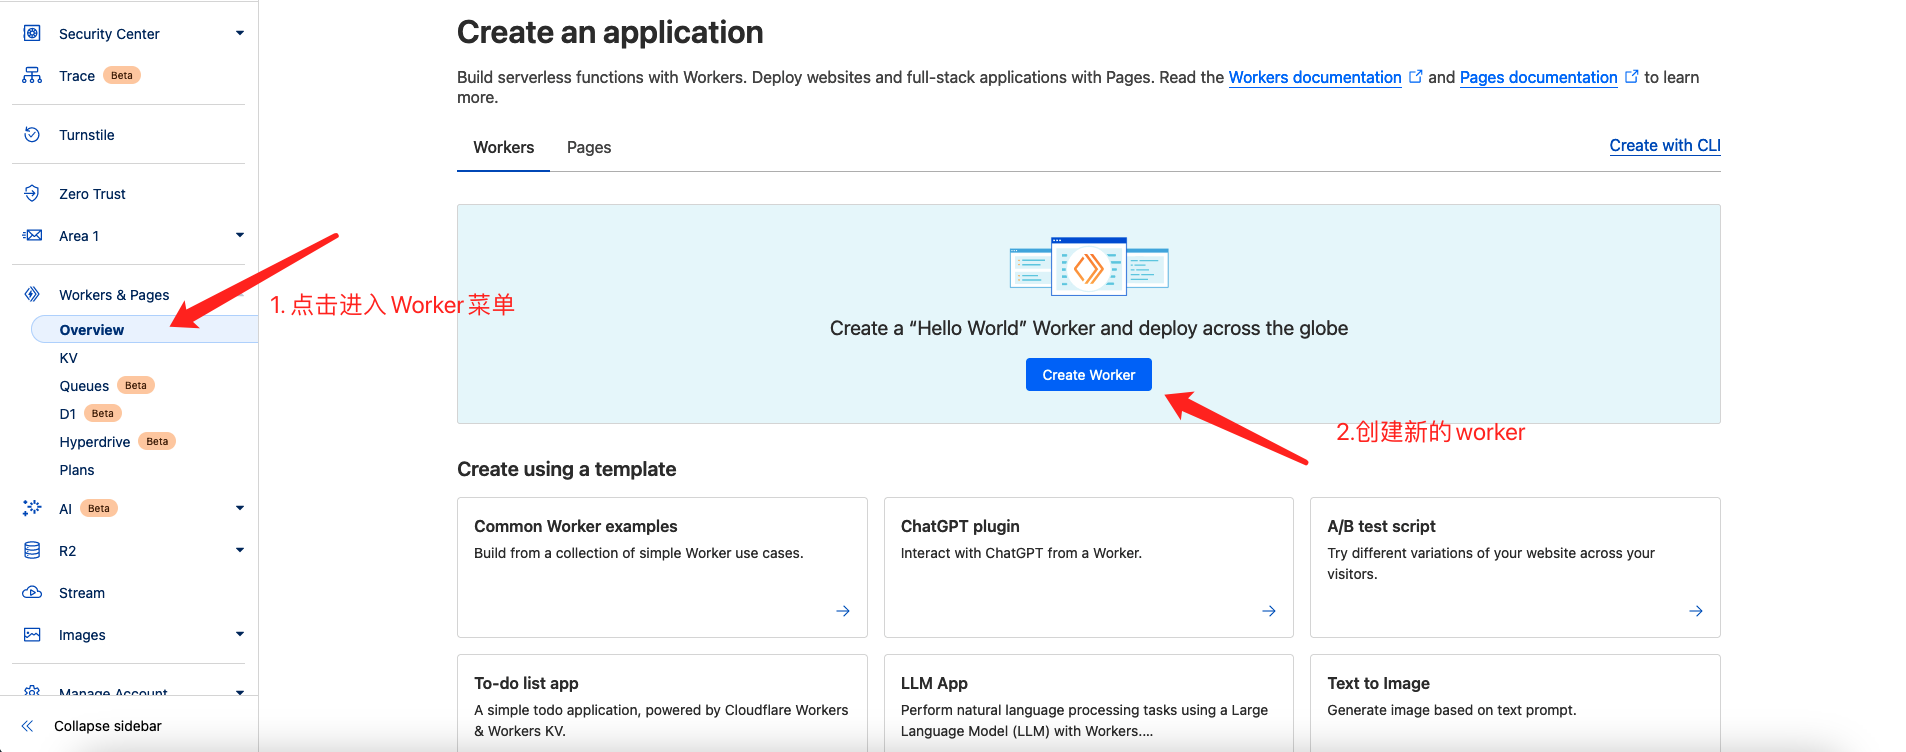Open the KV item under Workers & Pages
The image size is (1906, 752).
click(69, 358)
